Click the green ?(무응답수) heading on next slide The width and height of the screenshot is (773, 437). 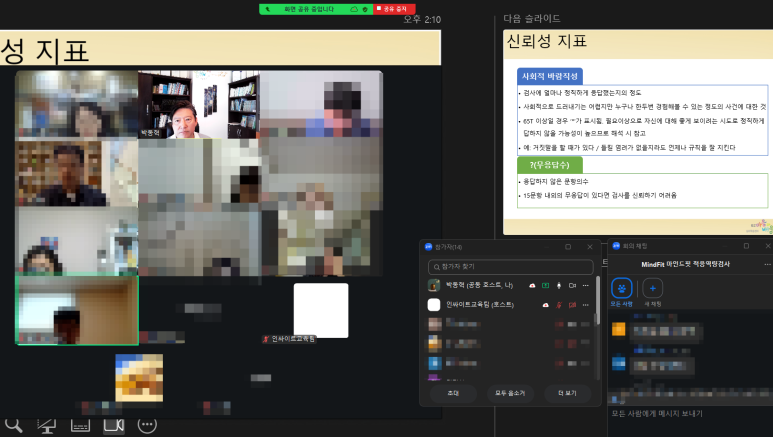(550, 165)
